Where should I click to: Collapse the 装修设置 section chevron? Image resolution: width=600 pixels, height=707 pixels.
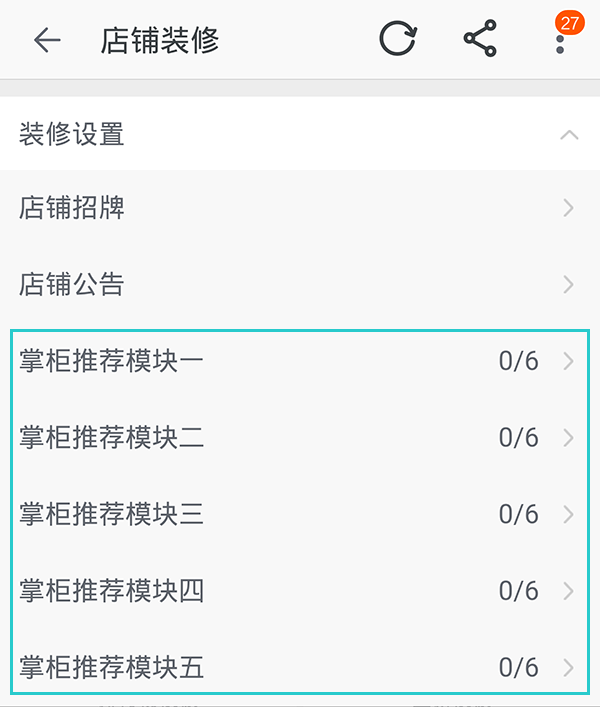pos(569,134)
